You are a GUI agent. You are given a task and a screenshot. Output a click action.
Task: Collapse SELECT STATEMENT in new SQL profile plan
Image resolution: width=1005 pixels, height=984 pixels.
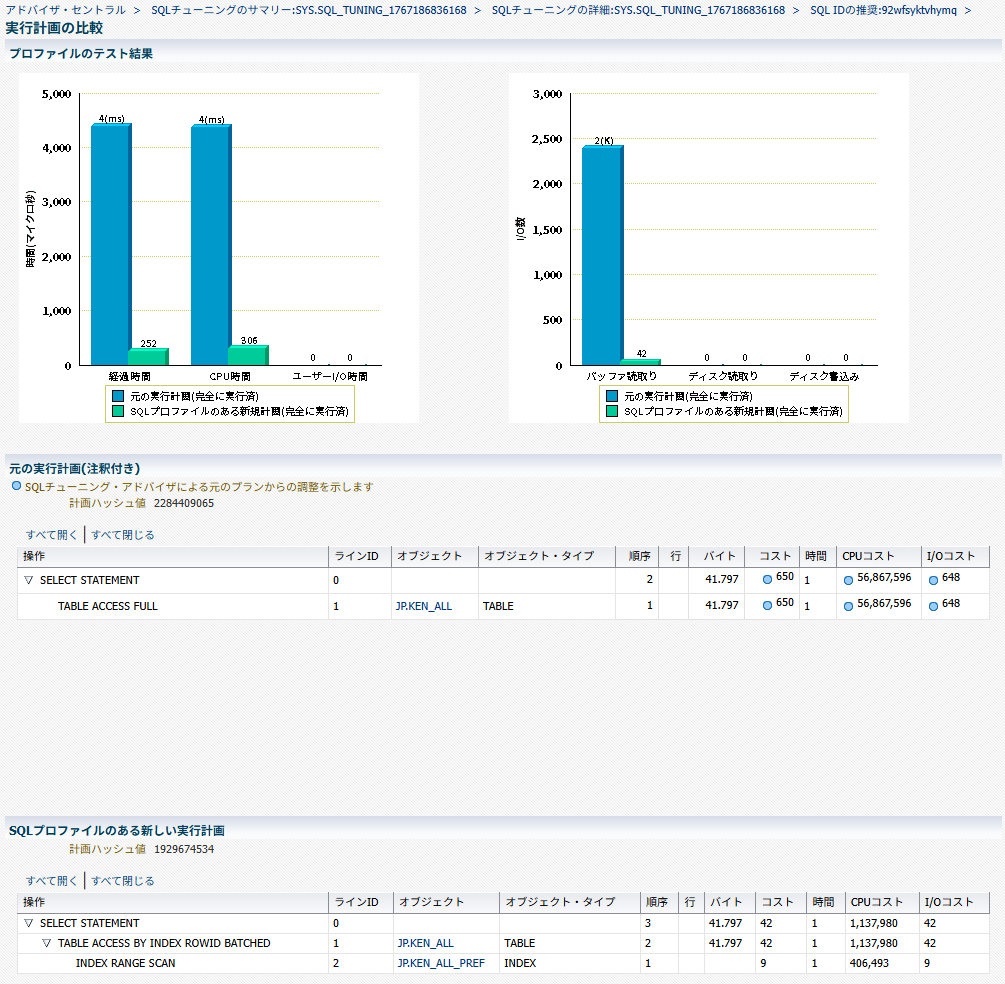tap(29, 923)
